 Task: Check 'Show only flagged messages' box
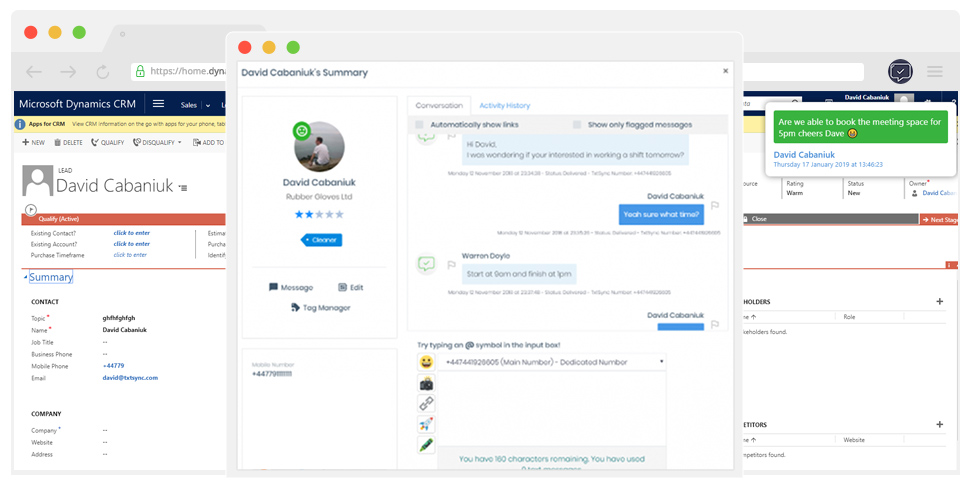pyautogui.click(x=577, y=125)
